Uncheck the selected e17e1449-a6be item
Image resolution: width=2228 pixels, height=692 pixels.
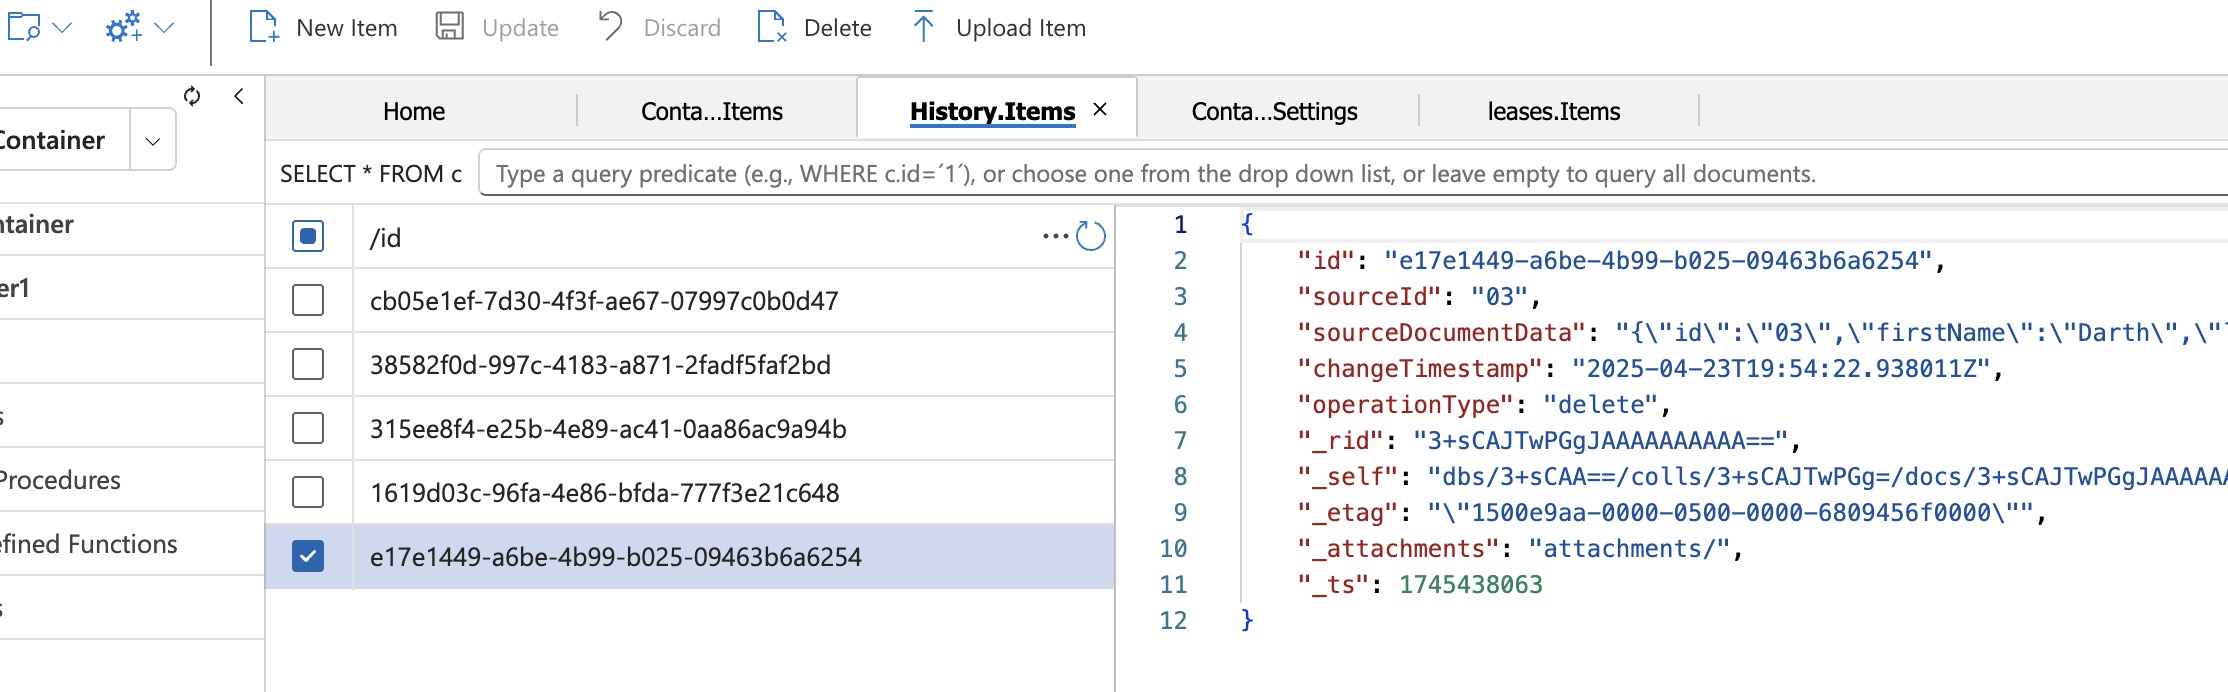(308, 557)
